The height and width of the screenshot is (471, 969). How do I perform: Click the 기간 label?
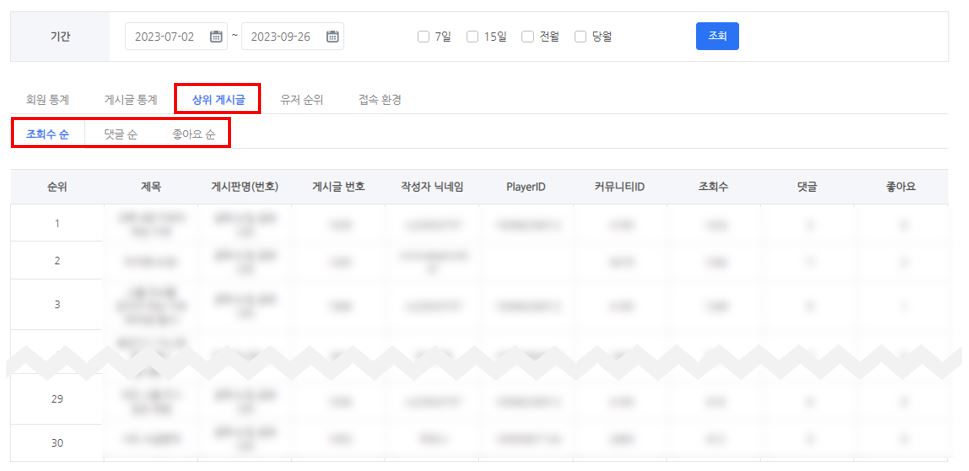(60, 36)
